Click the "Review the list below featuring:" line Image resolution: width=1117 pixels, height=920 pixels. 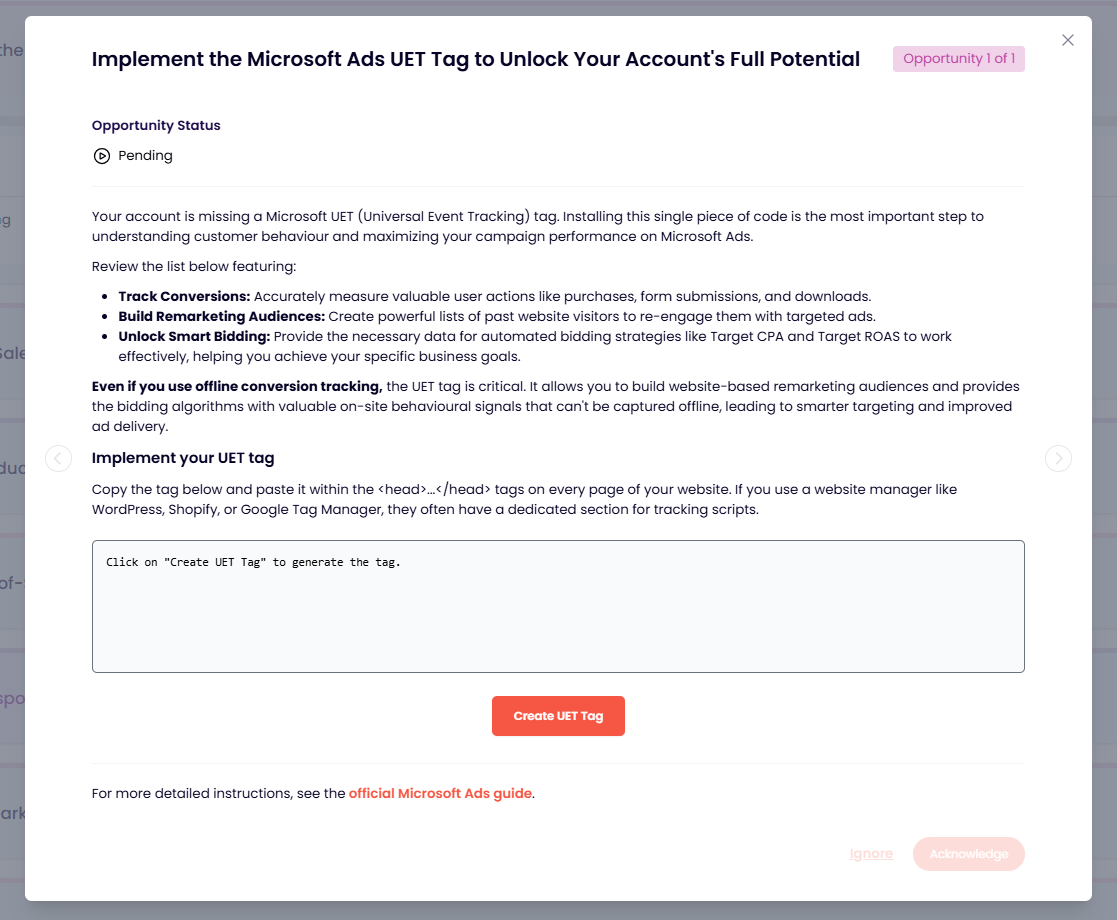point(194,267)
